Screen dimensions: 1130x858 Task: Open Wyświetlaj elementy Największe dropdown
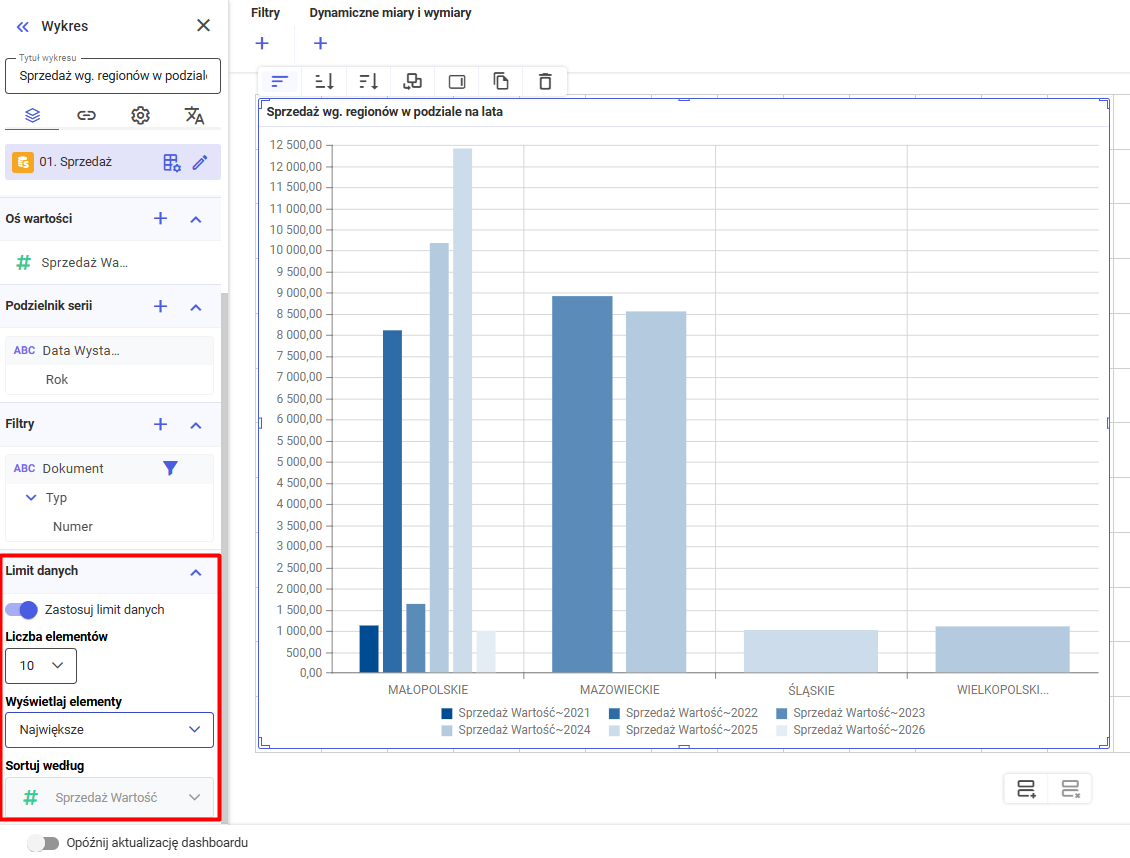coord(109,730)
